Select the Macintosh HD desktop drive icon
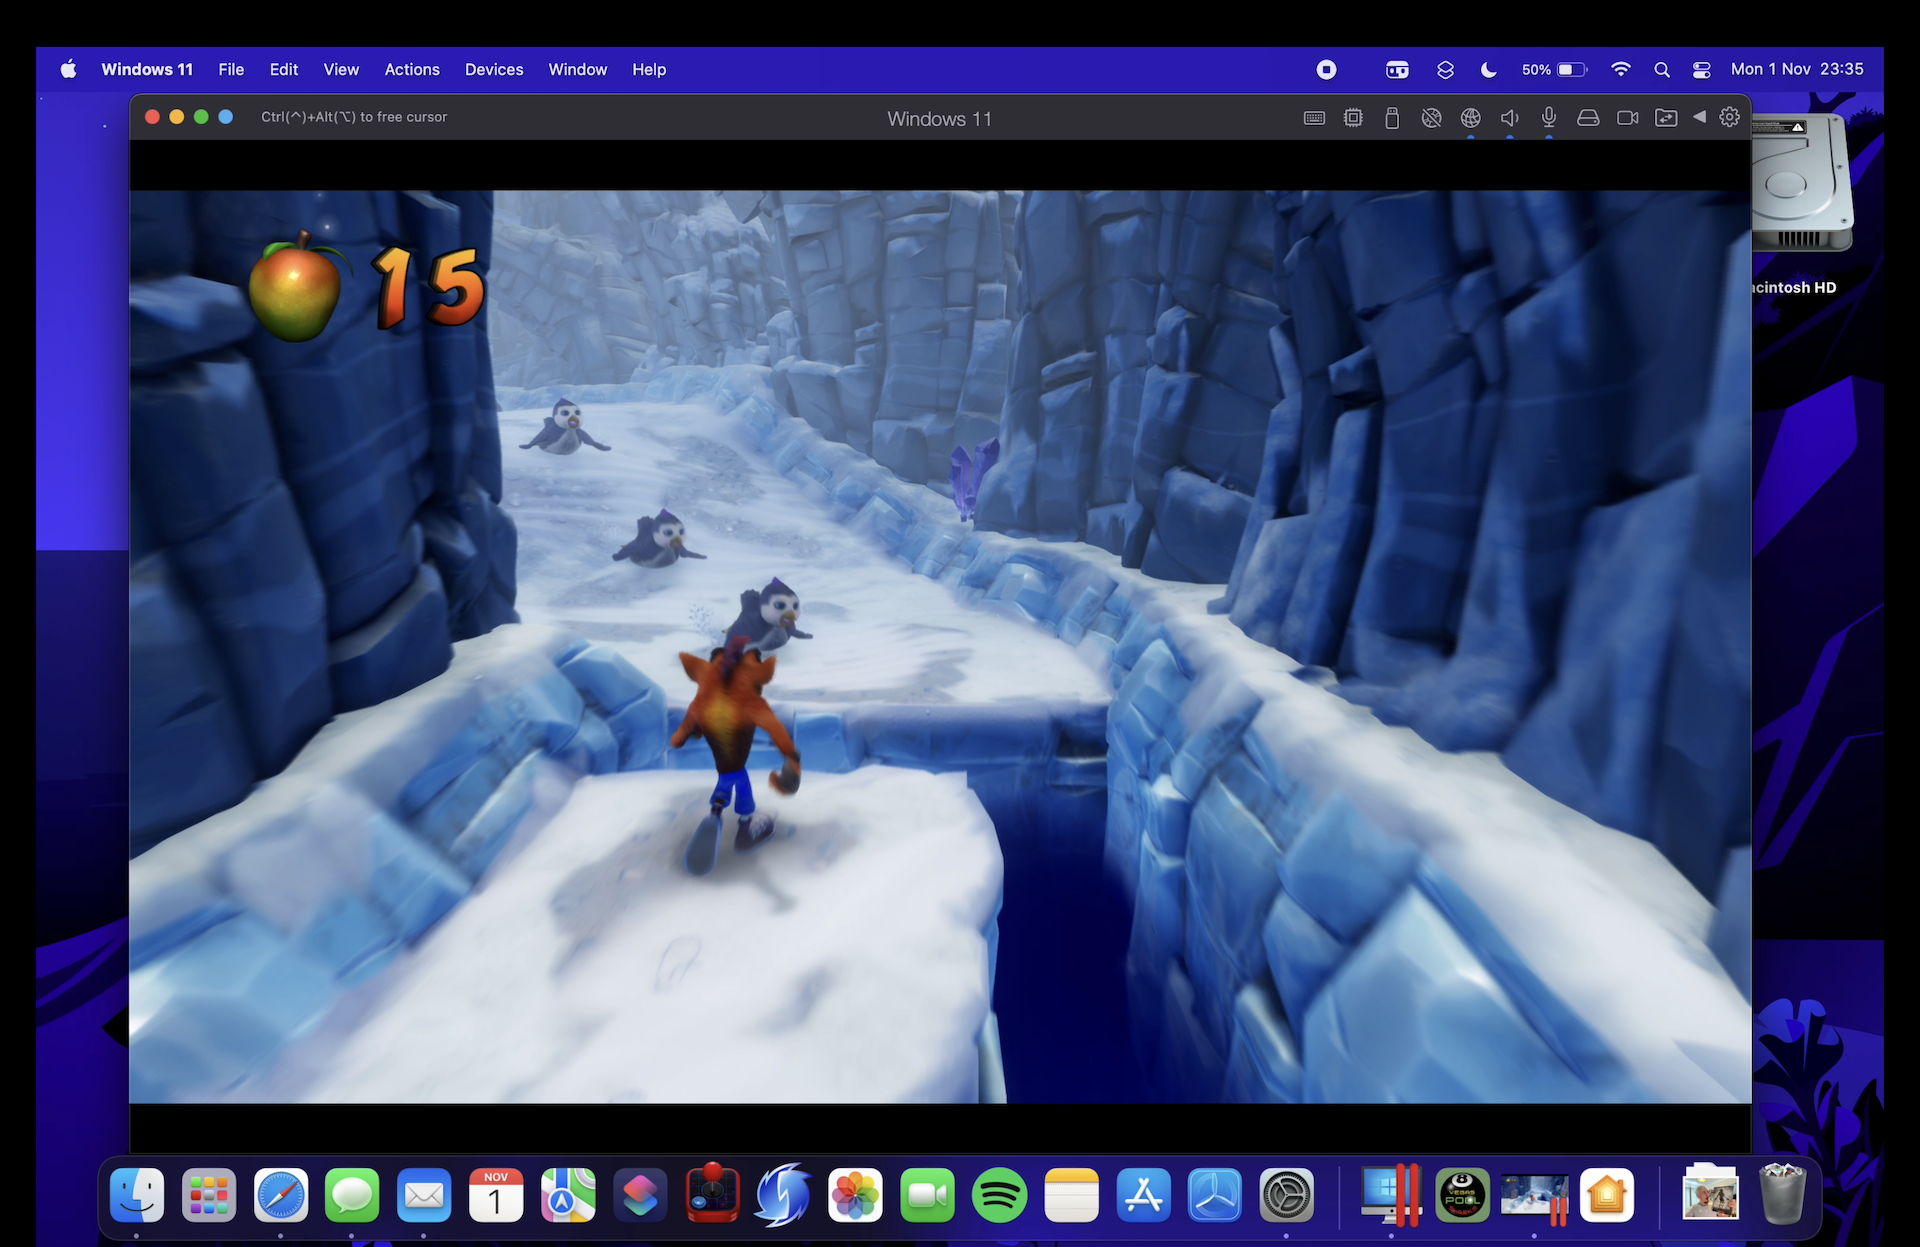 click(x=1802, y=182)
